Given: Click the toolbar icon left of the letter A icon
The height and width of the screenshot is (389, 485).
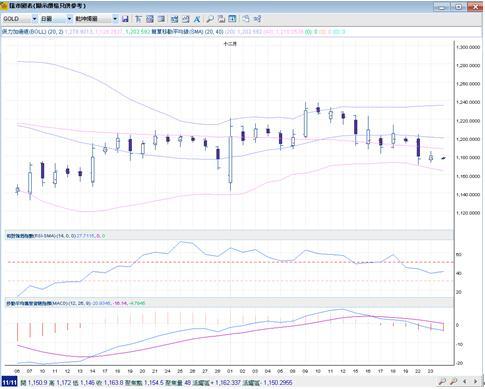Looking at the screenshot, I should 186,19.
